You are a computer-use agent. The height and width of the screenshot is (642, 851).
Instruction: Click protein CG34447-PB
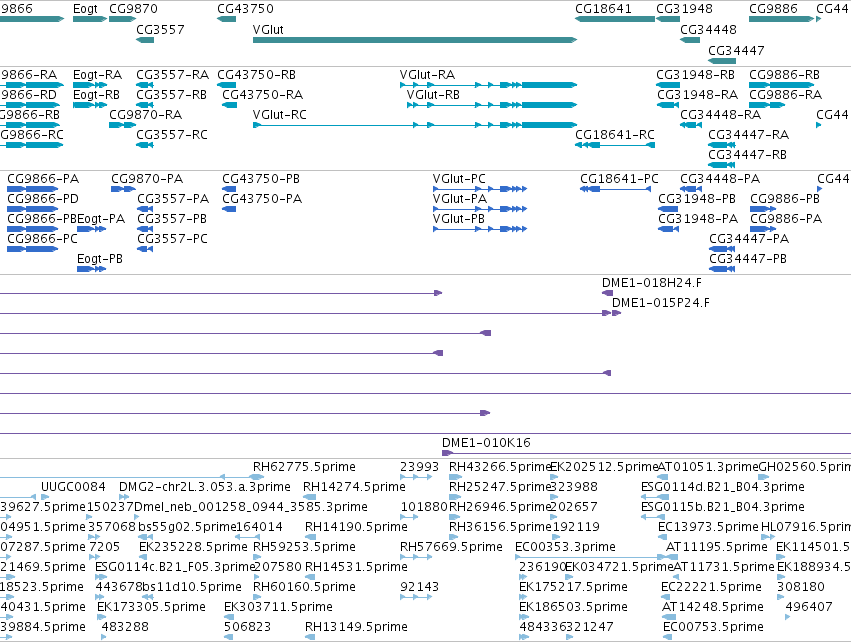(x=722, y=269)
